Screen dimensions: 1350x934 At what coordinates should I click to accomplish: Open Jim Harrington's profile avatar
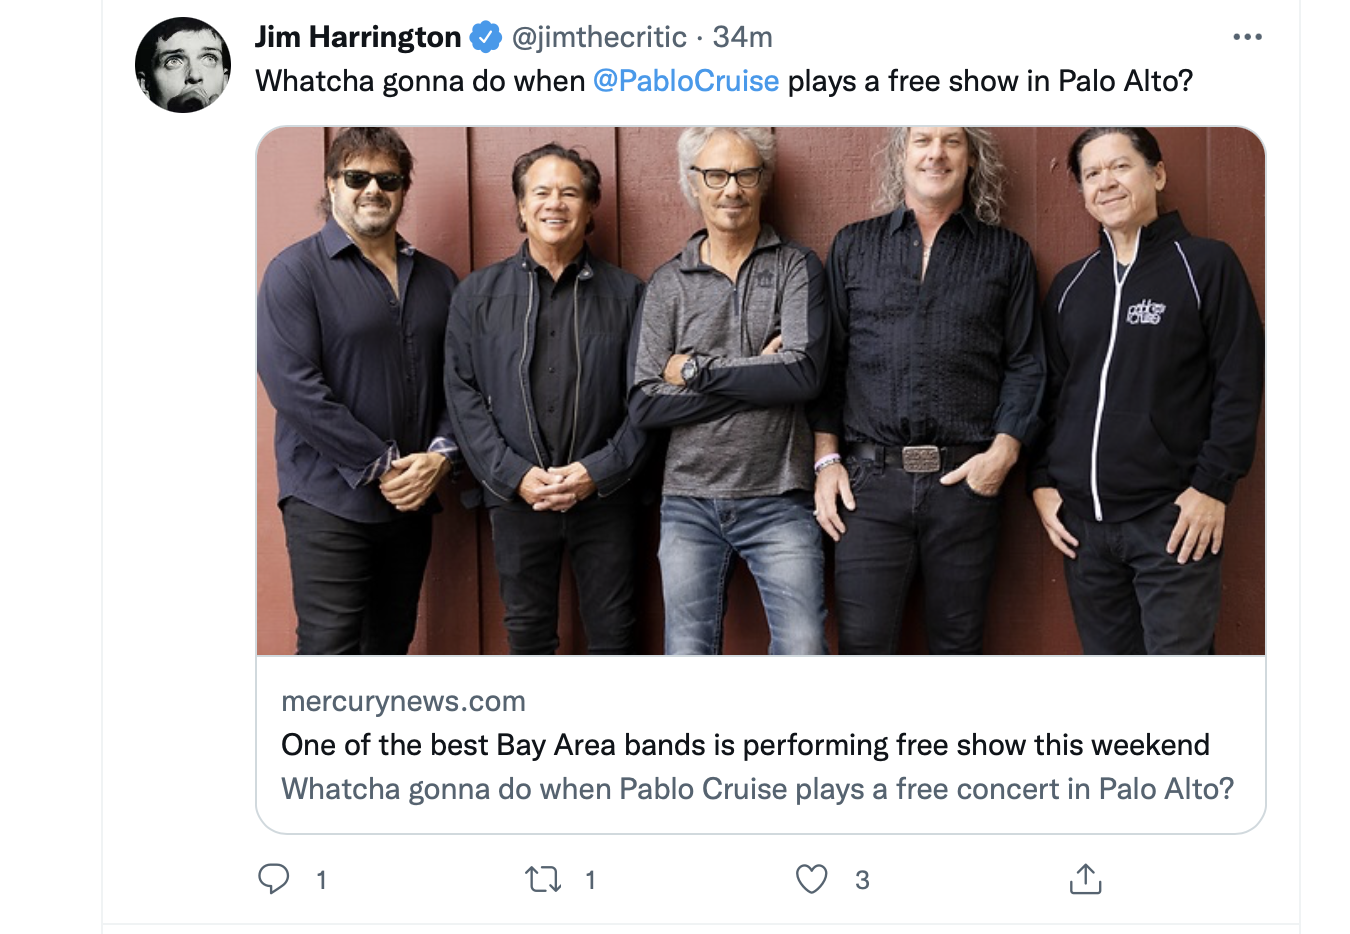[183, 65]
